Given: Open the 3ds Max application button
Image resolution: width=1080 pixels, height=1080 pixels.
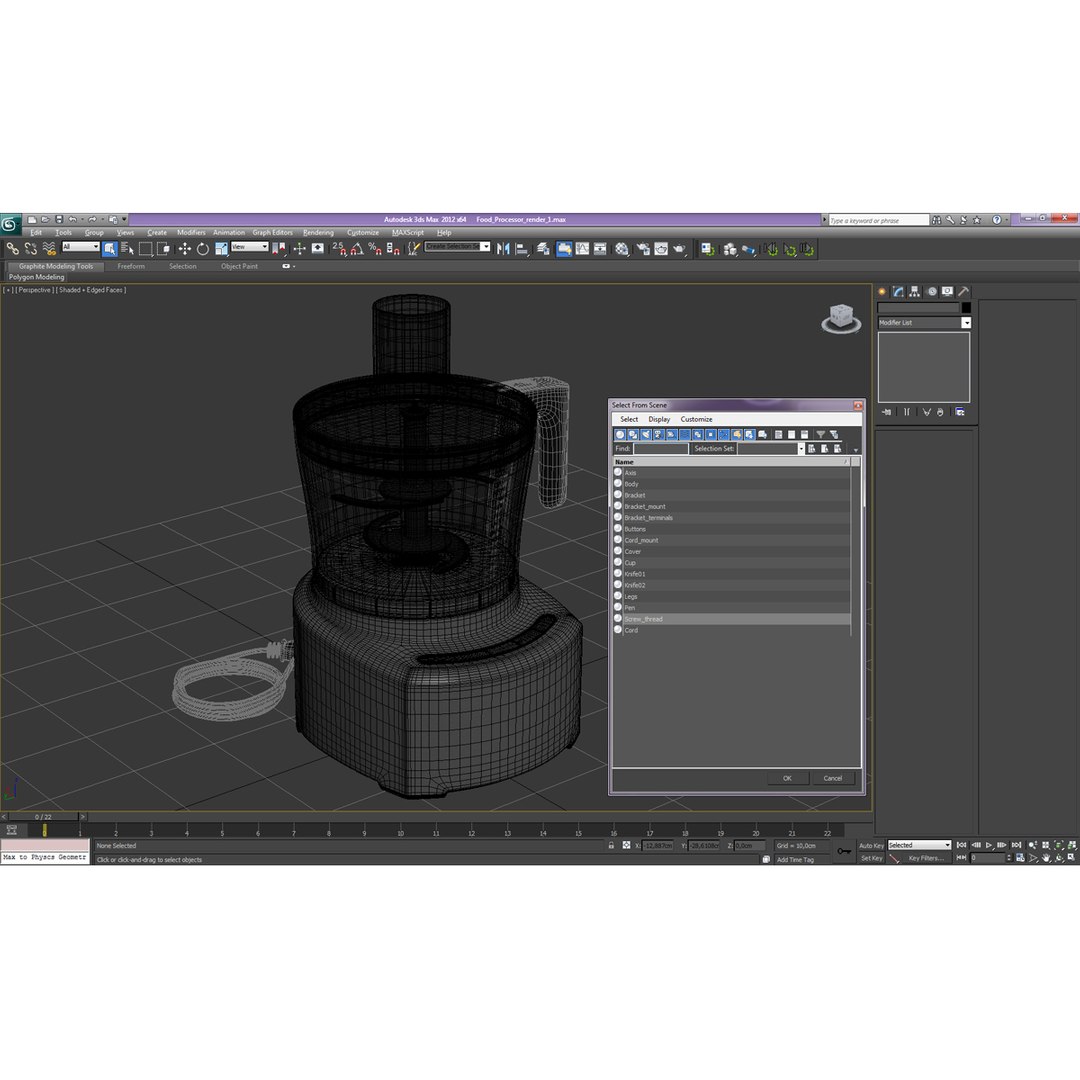Looking at the screenshot, I should point(10,223).
